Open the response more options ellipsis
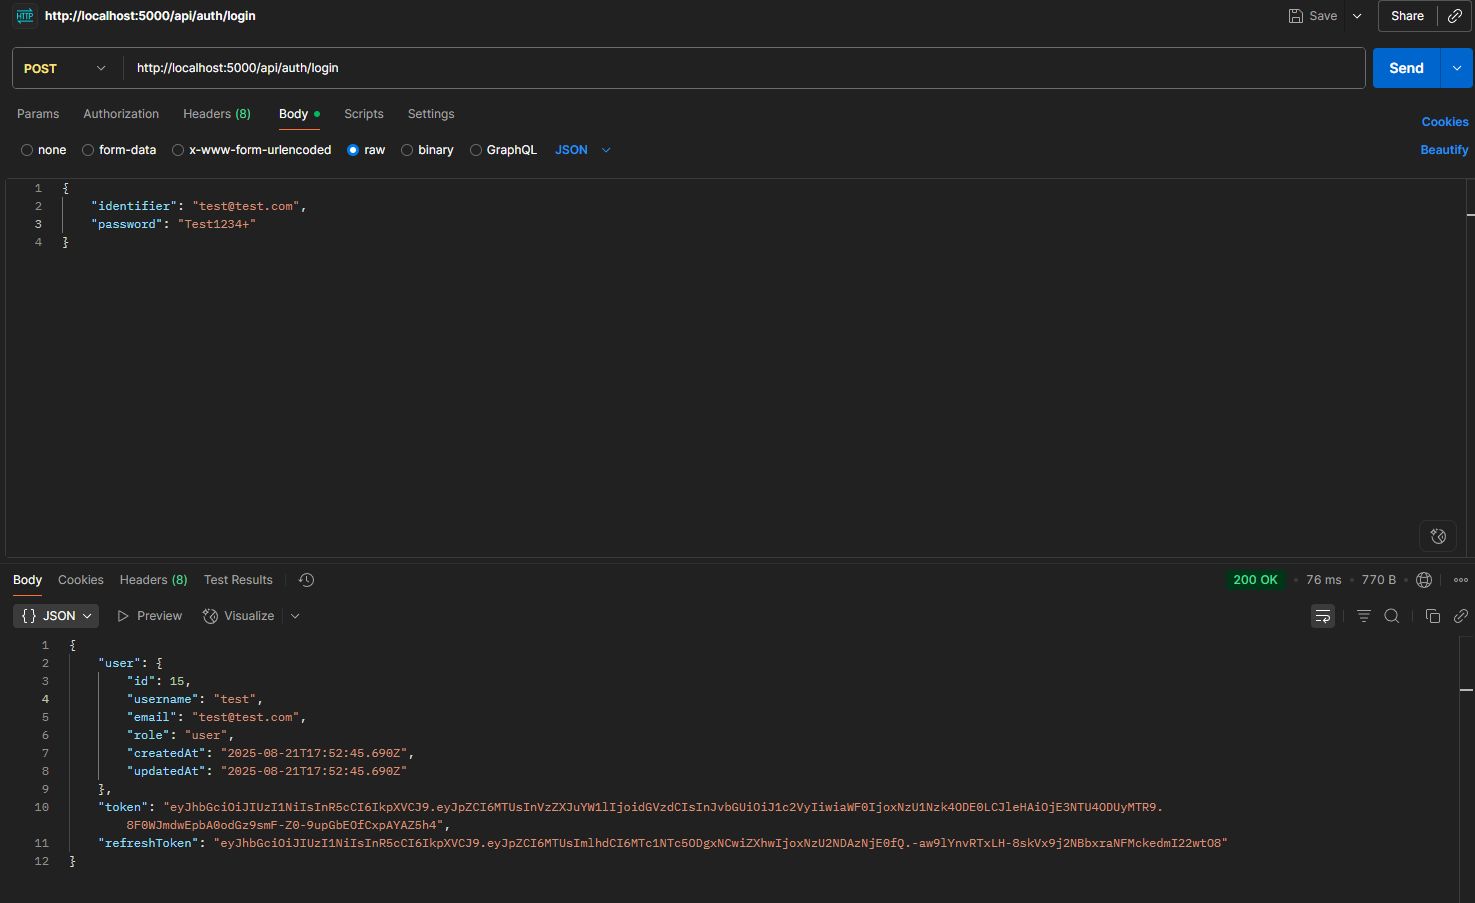This screenshot has width=1475, height=903. click(1460, 580)
